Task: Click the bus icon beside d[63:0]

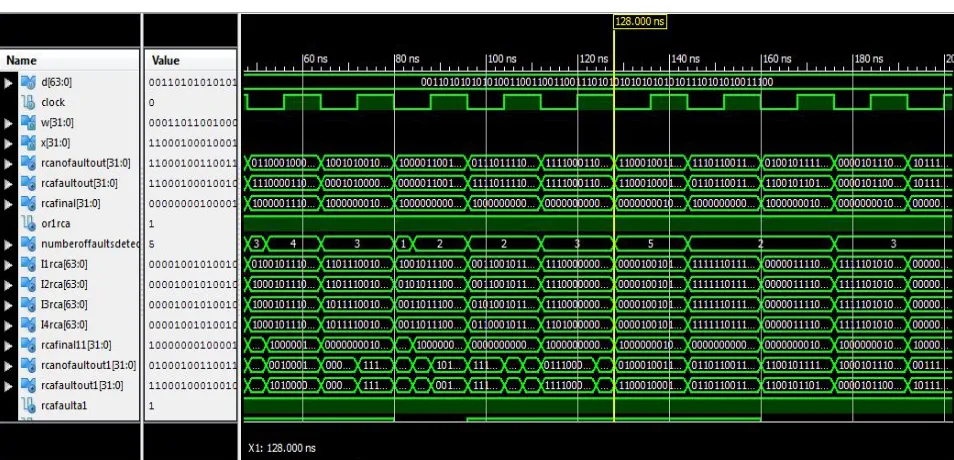Action: [x=28, y=82]
